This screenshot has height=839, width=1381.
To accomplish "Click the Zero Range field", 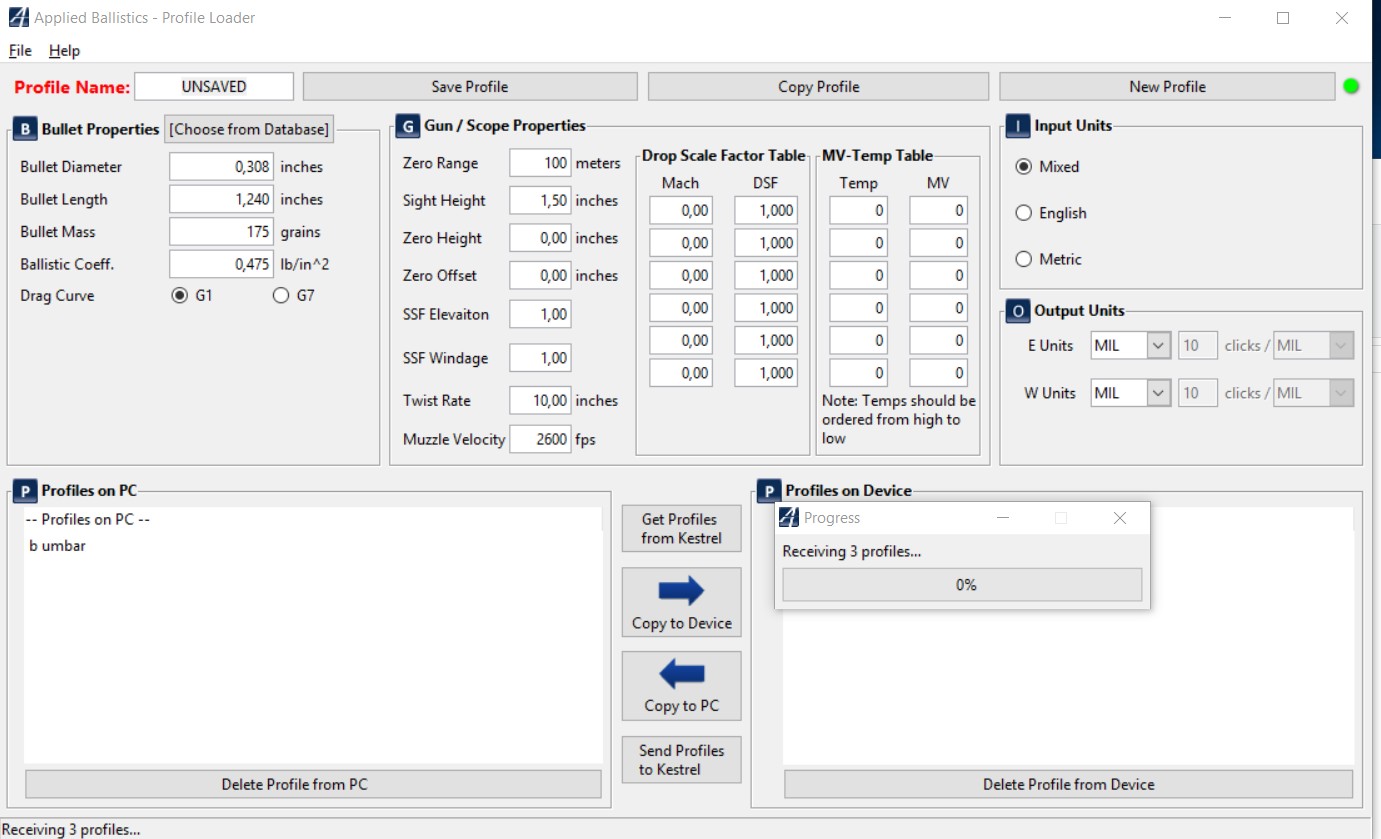I will (x=540, y=163).
